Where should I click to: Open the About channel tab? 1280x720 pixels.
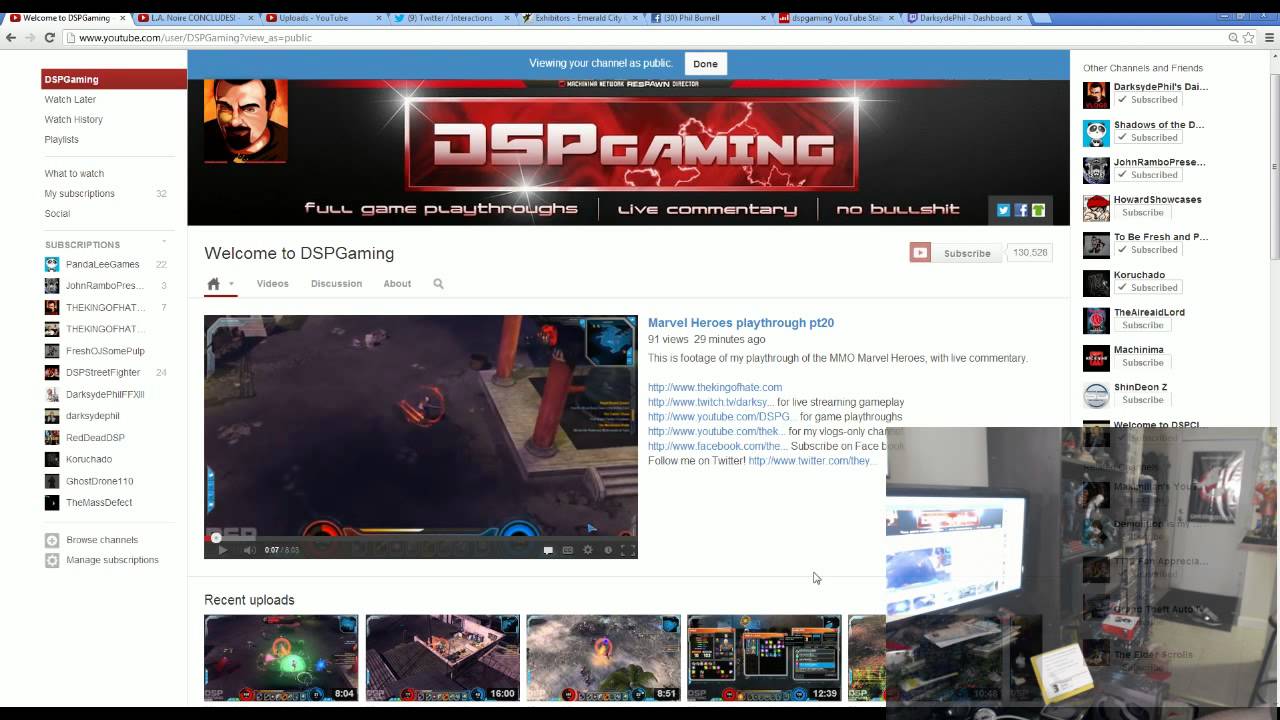tap(397, 284)
